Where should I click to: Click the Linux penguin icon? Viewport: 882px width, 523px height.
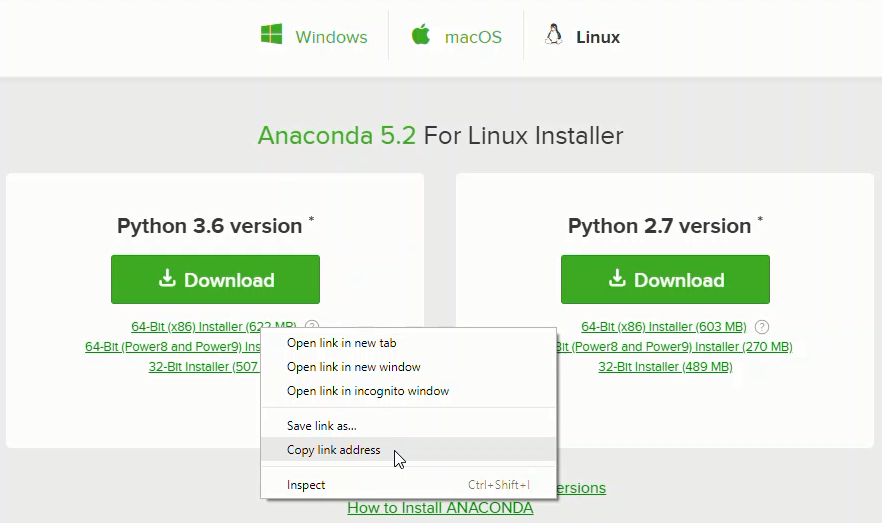click(554, 35)
